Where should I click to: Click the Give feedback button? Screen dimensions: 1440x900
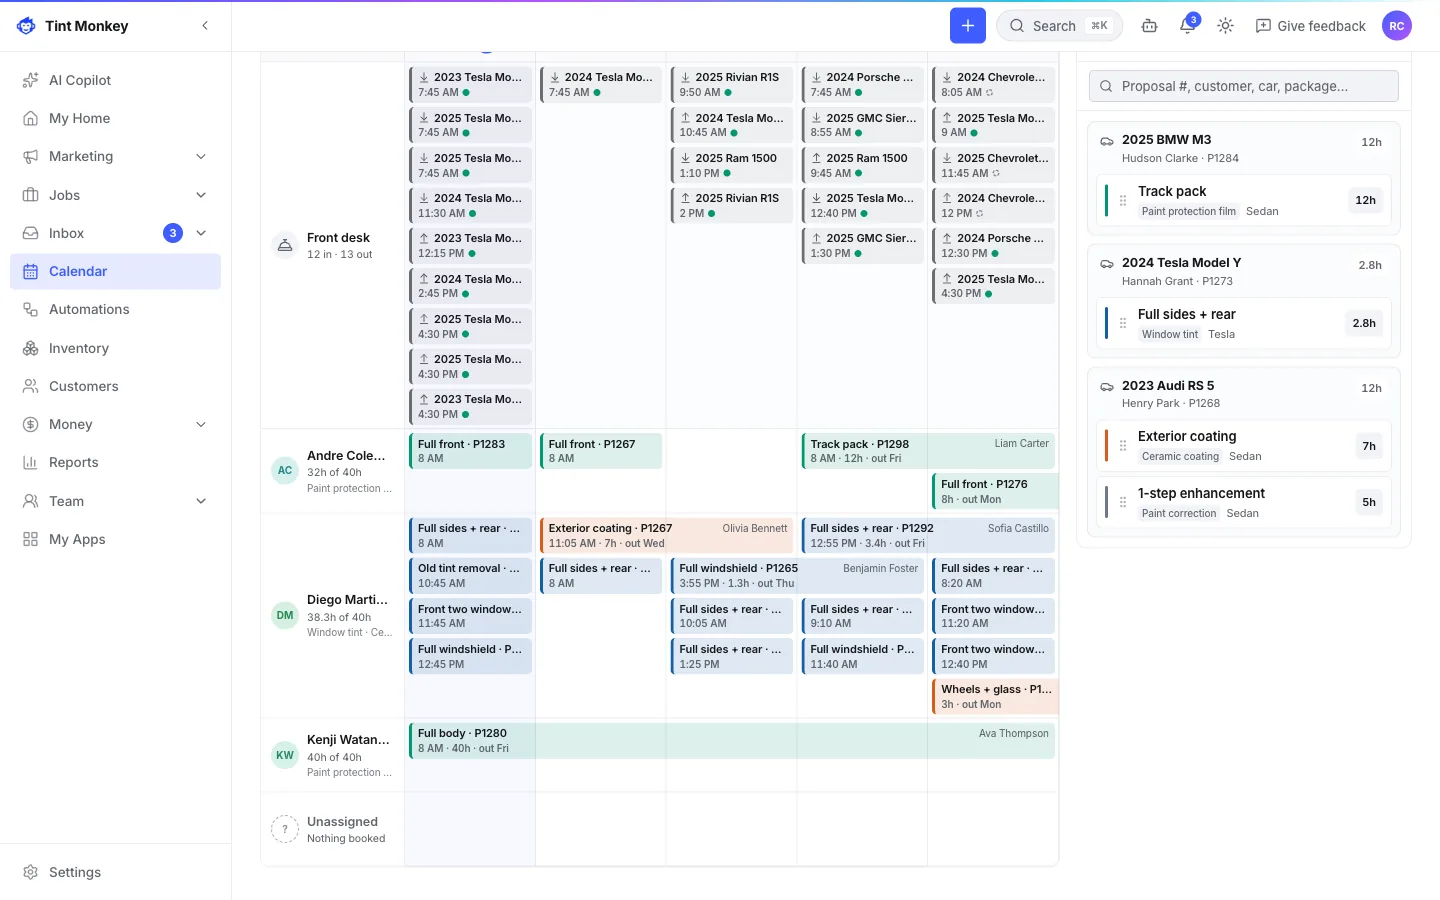1311,26
